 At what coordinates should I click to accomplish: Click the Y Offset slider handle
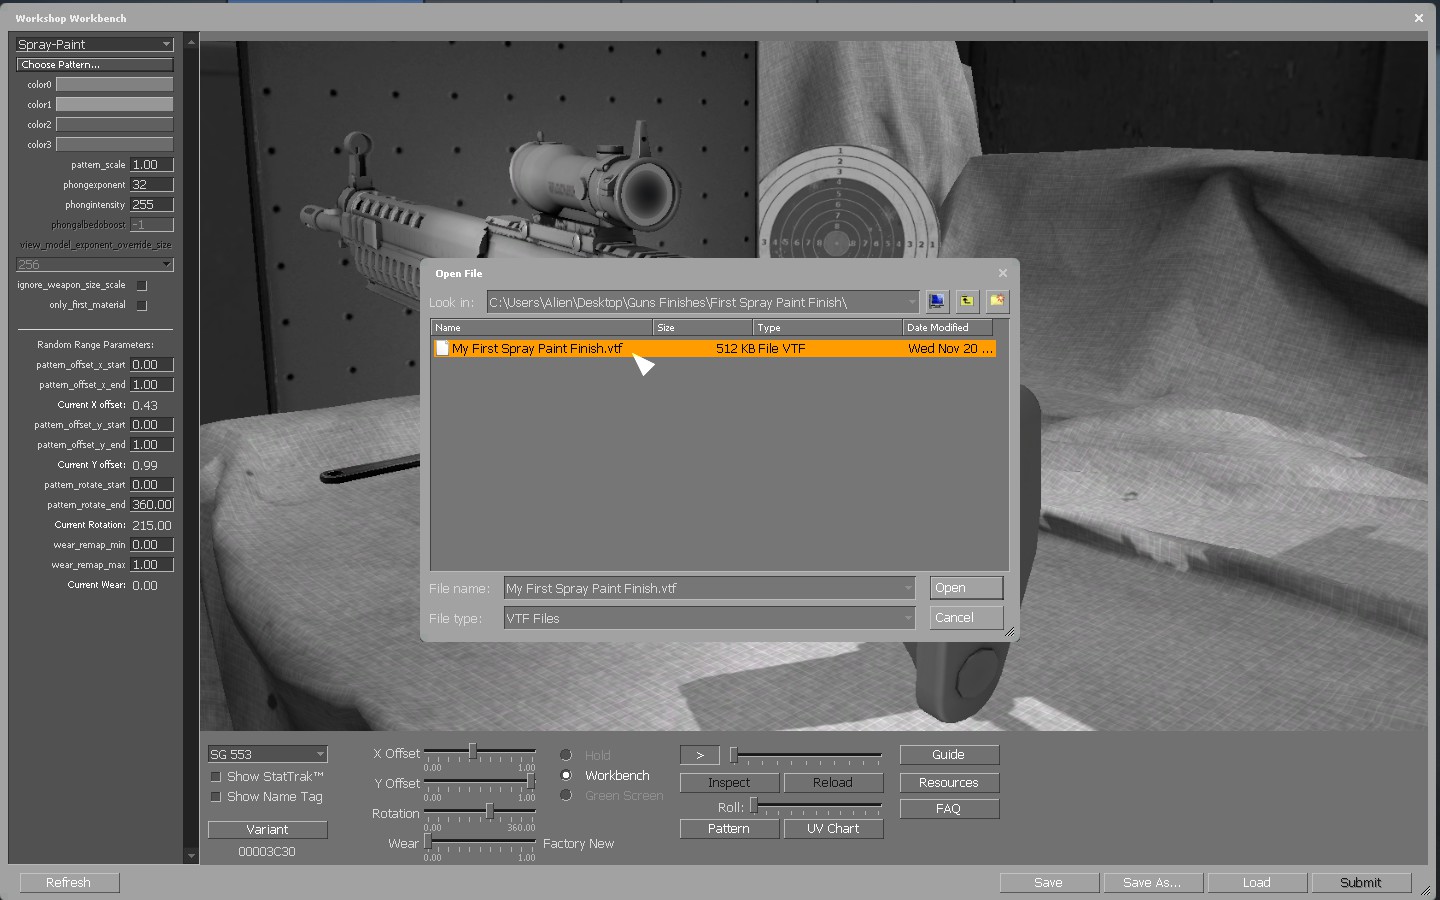pyautogui.click(x=530, y=781)
